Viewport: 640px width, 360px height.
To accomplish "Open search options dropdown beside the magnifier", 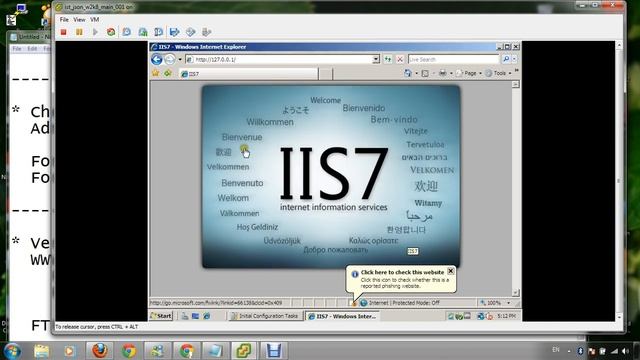I will pyautogui.click(x=514, y=60).
